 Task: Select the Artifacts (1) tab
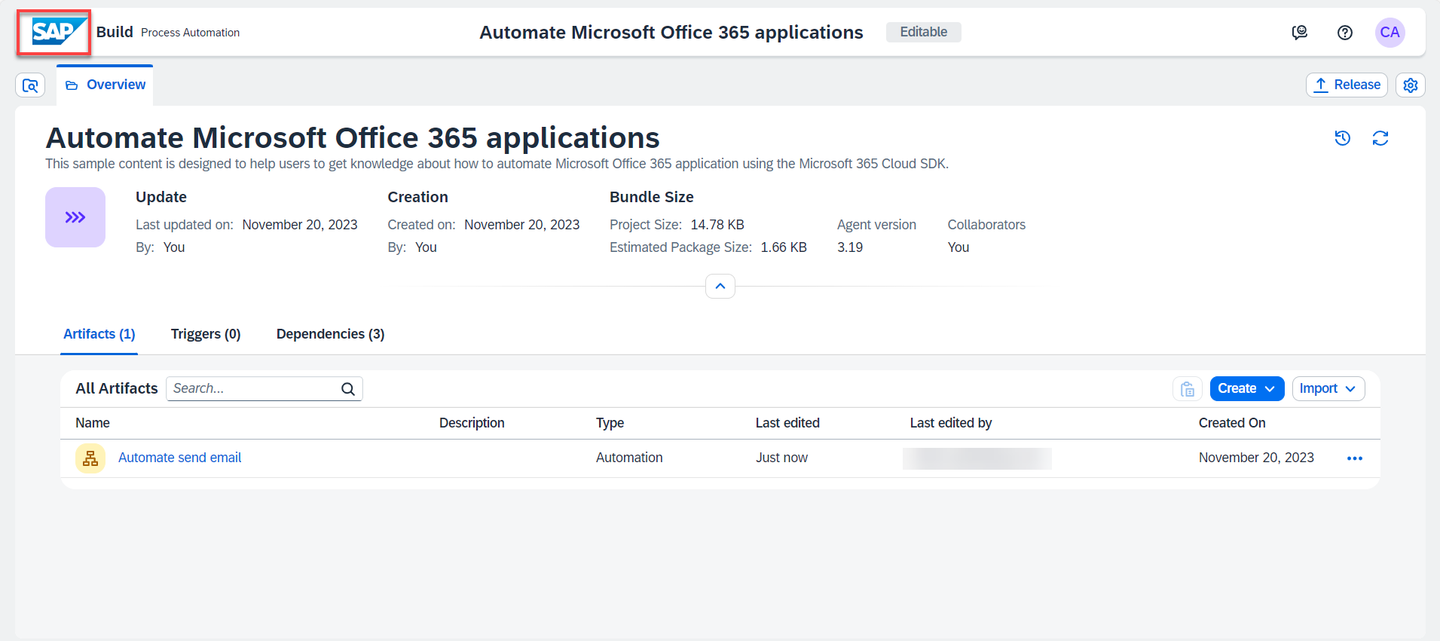pos(99,334)
